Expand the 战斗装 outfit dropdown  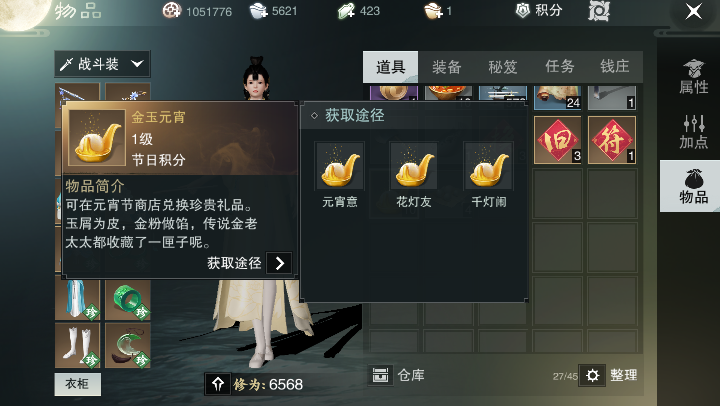click(102, 64)
